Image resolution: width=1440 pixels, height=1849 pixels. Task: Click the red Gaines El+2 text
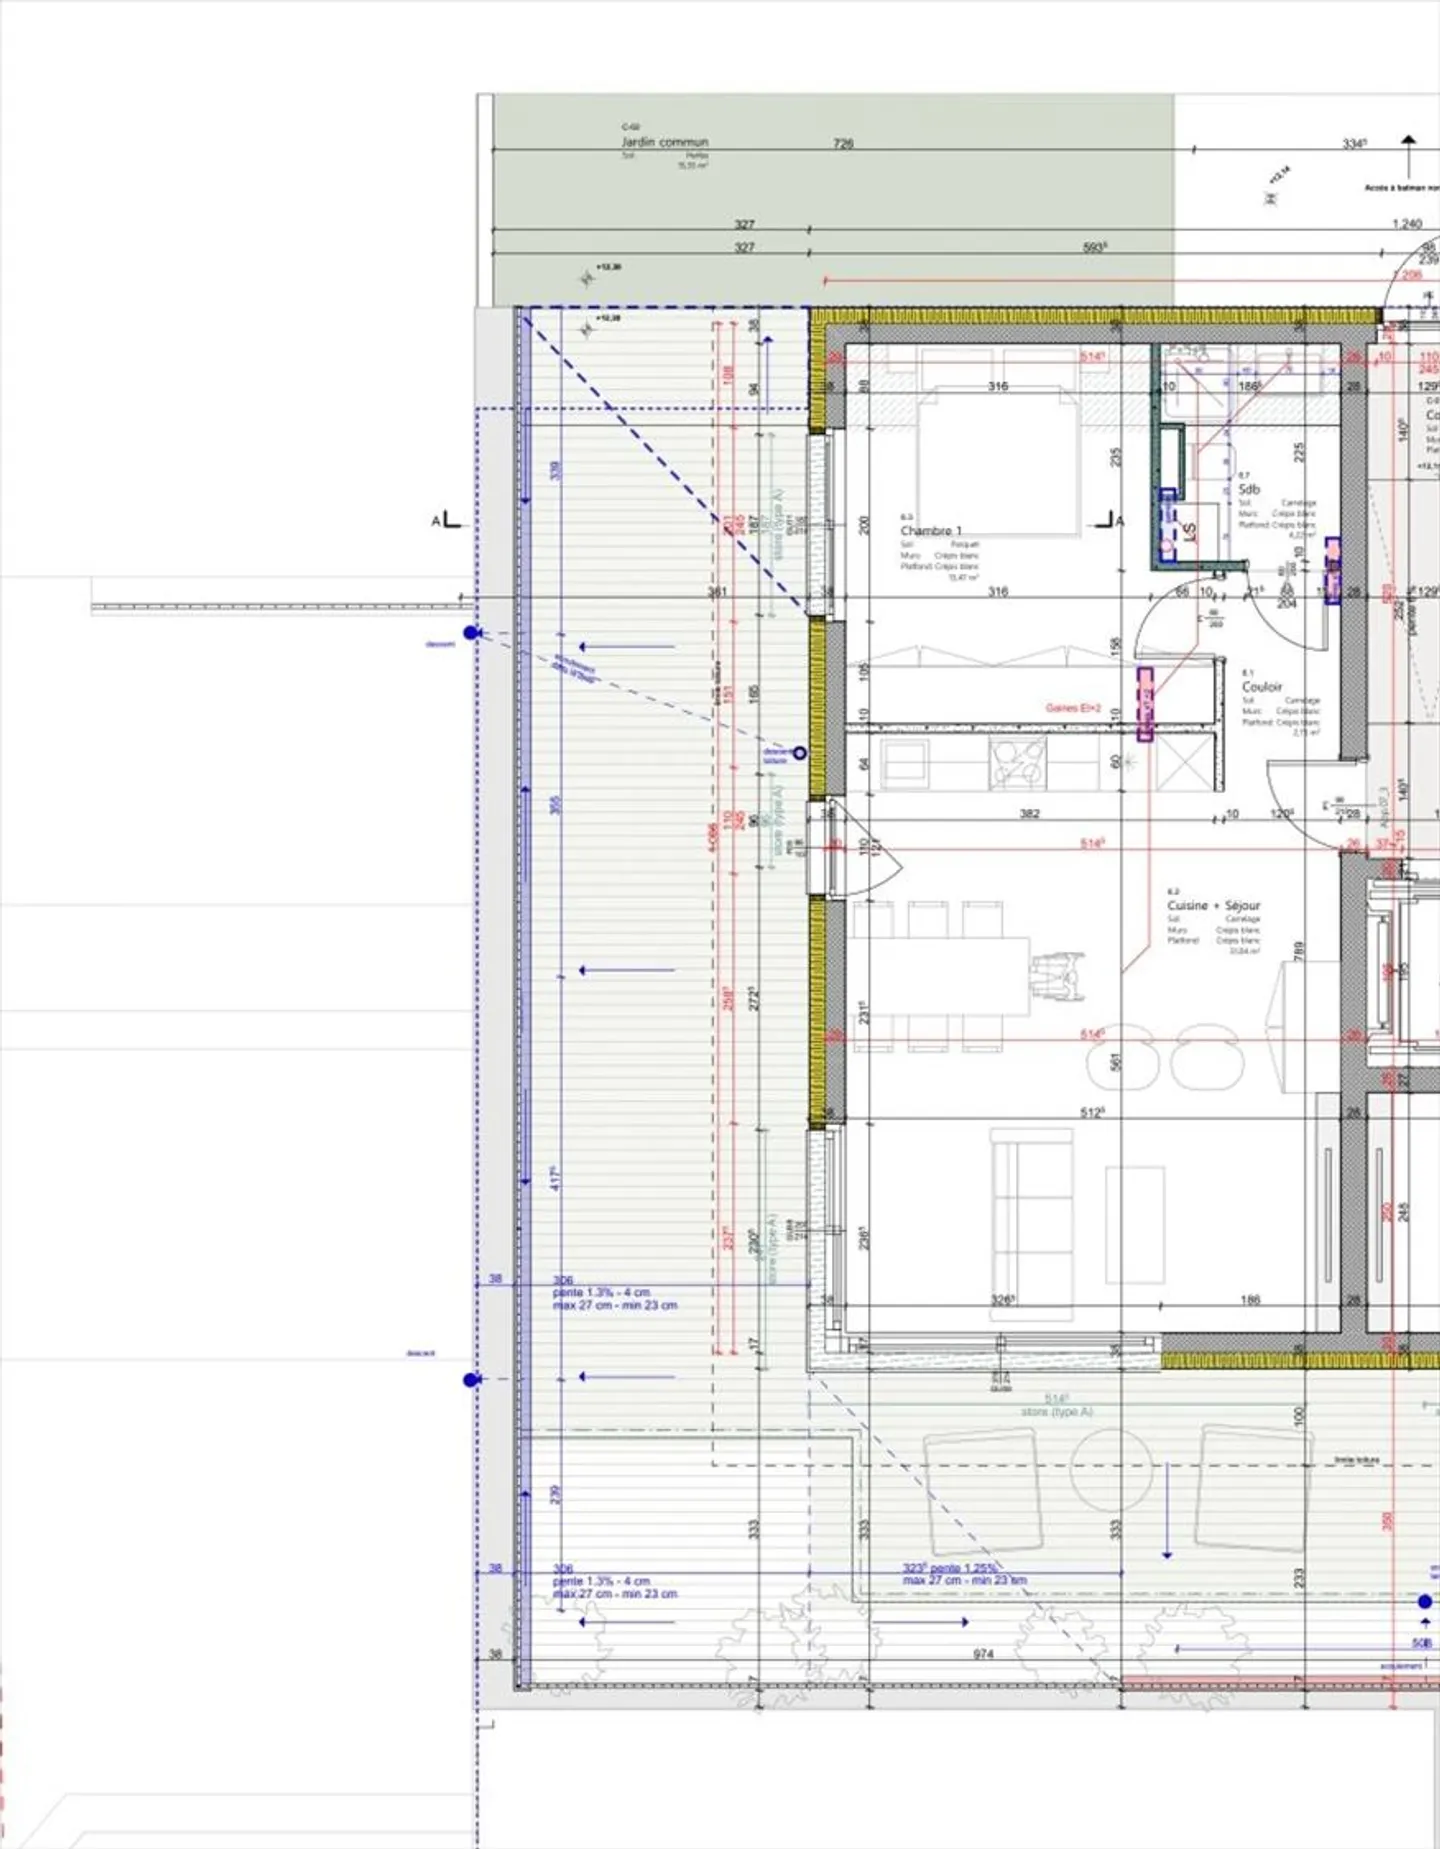point(1072,708)
